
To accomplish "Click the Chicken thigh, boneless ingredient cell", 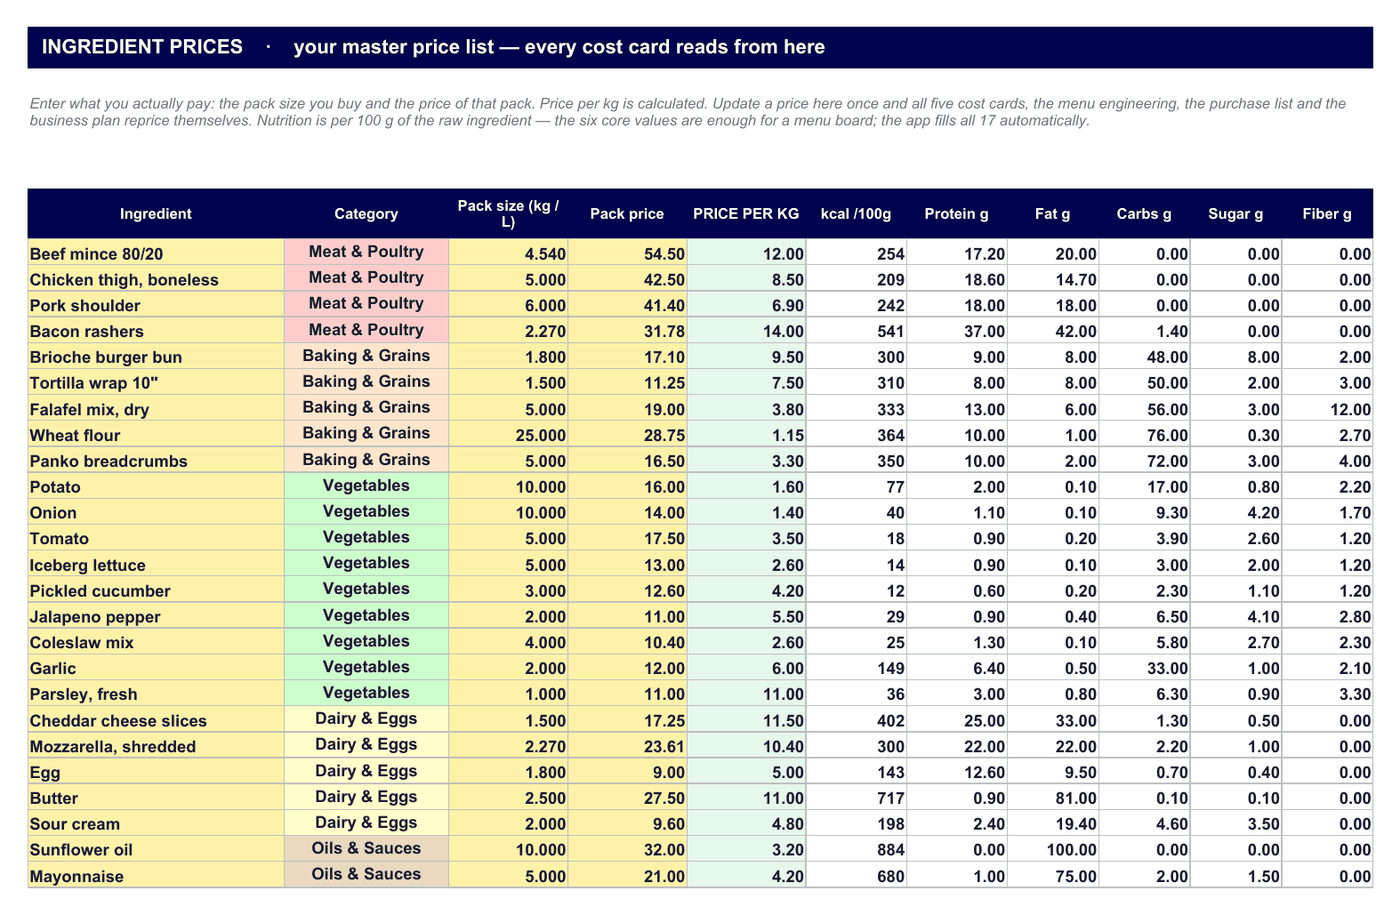I will click(x=156, y=280).
